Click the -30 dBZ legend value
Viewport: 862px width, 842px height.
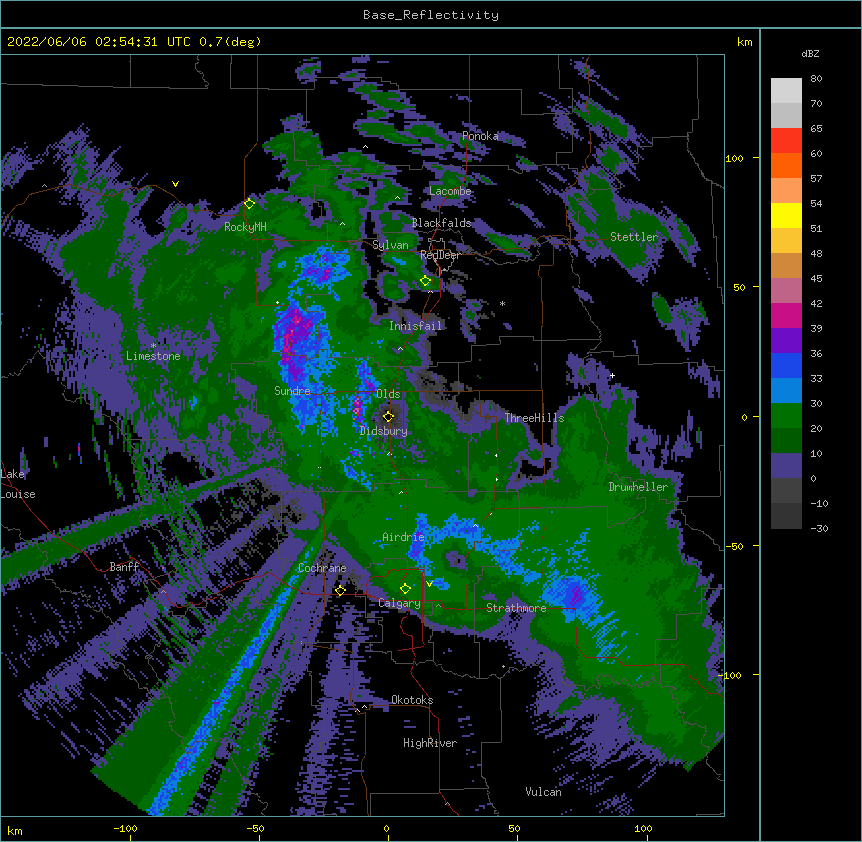819,528
